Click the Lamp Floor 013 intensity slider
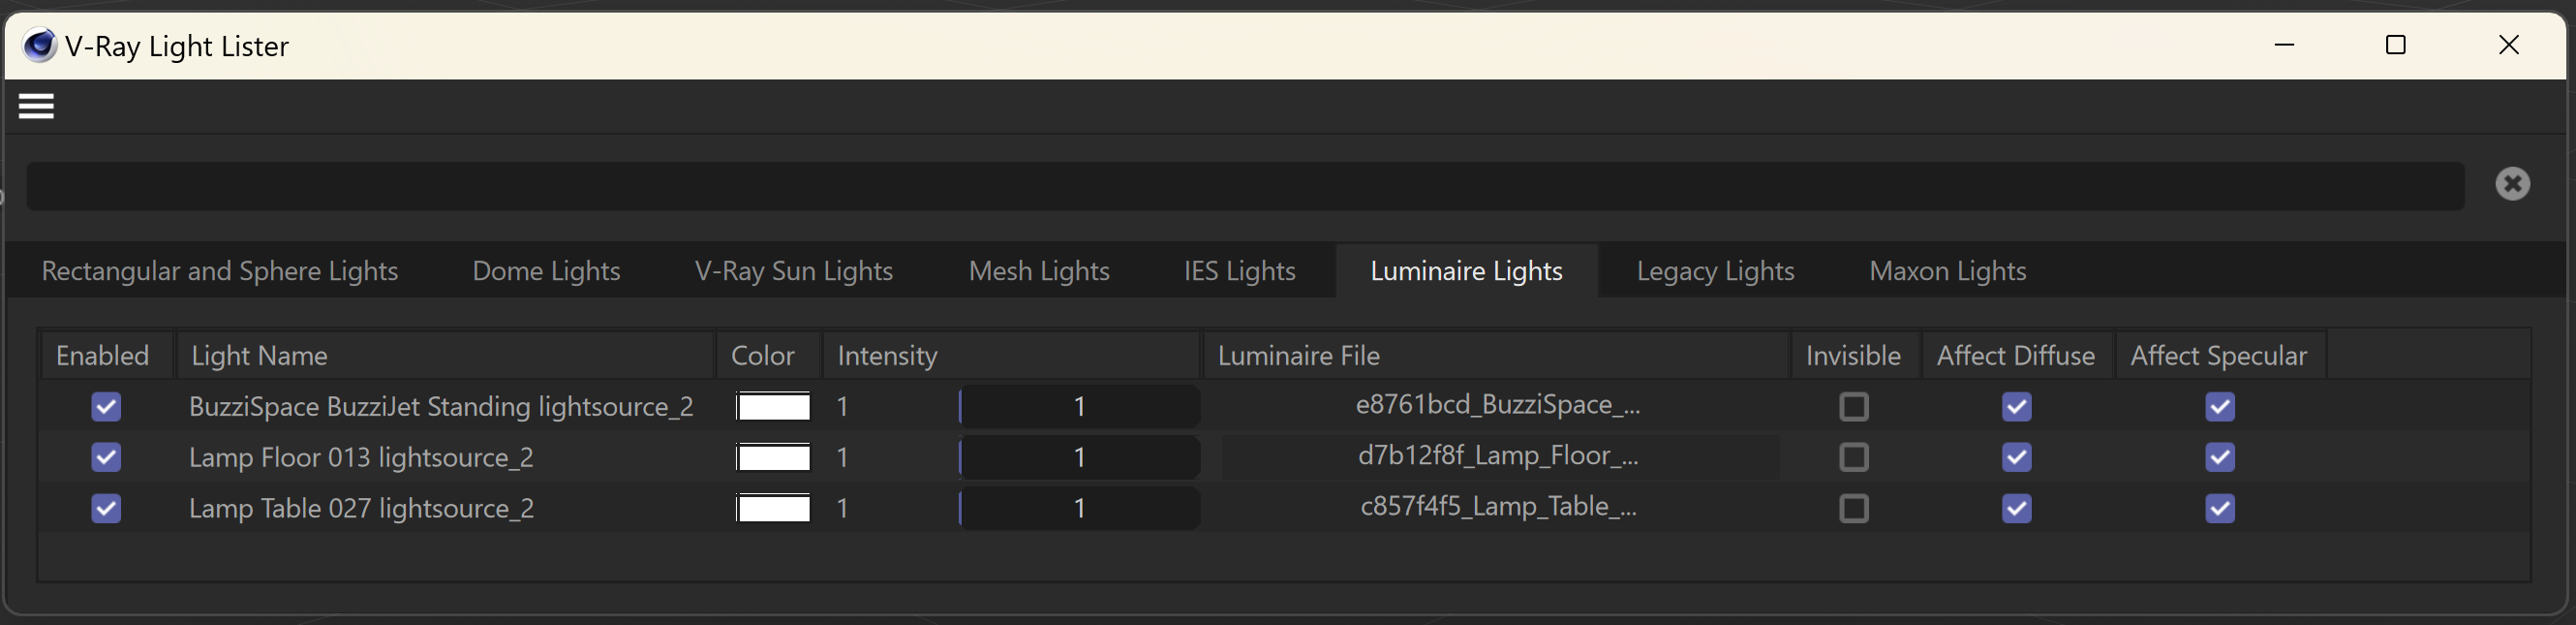 coord(1079,458)
